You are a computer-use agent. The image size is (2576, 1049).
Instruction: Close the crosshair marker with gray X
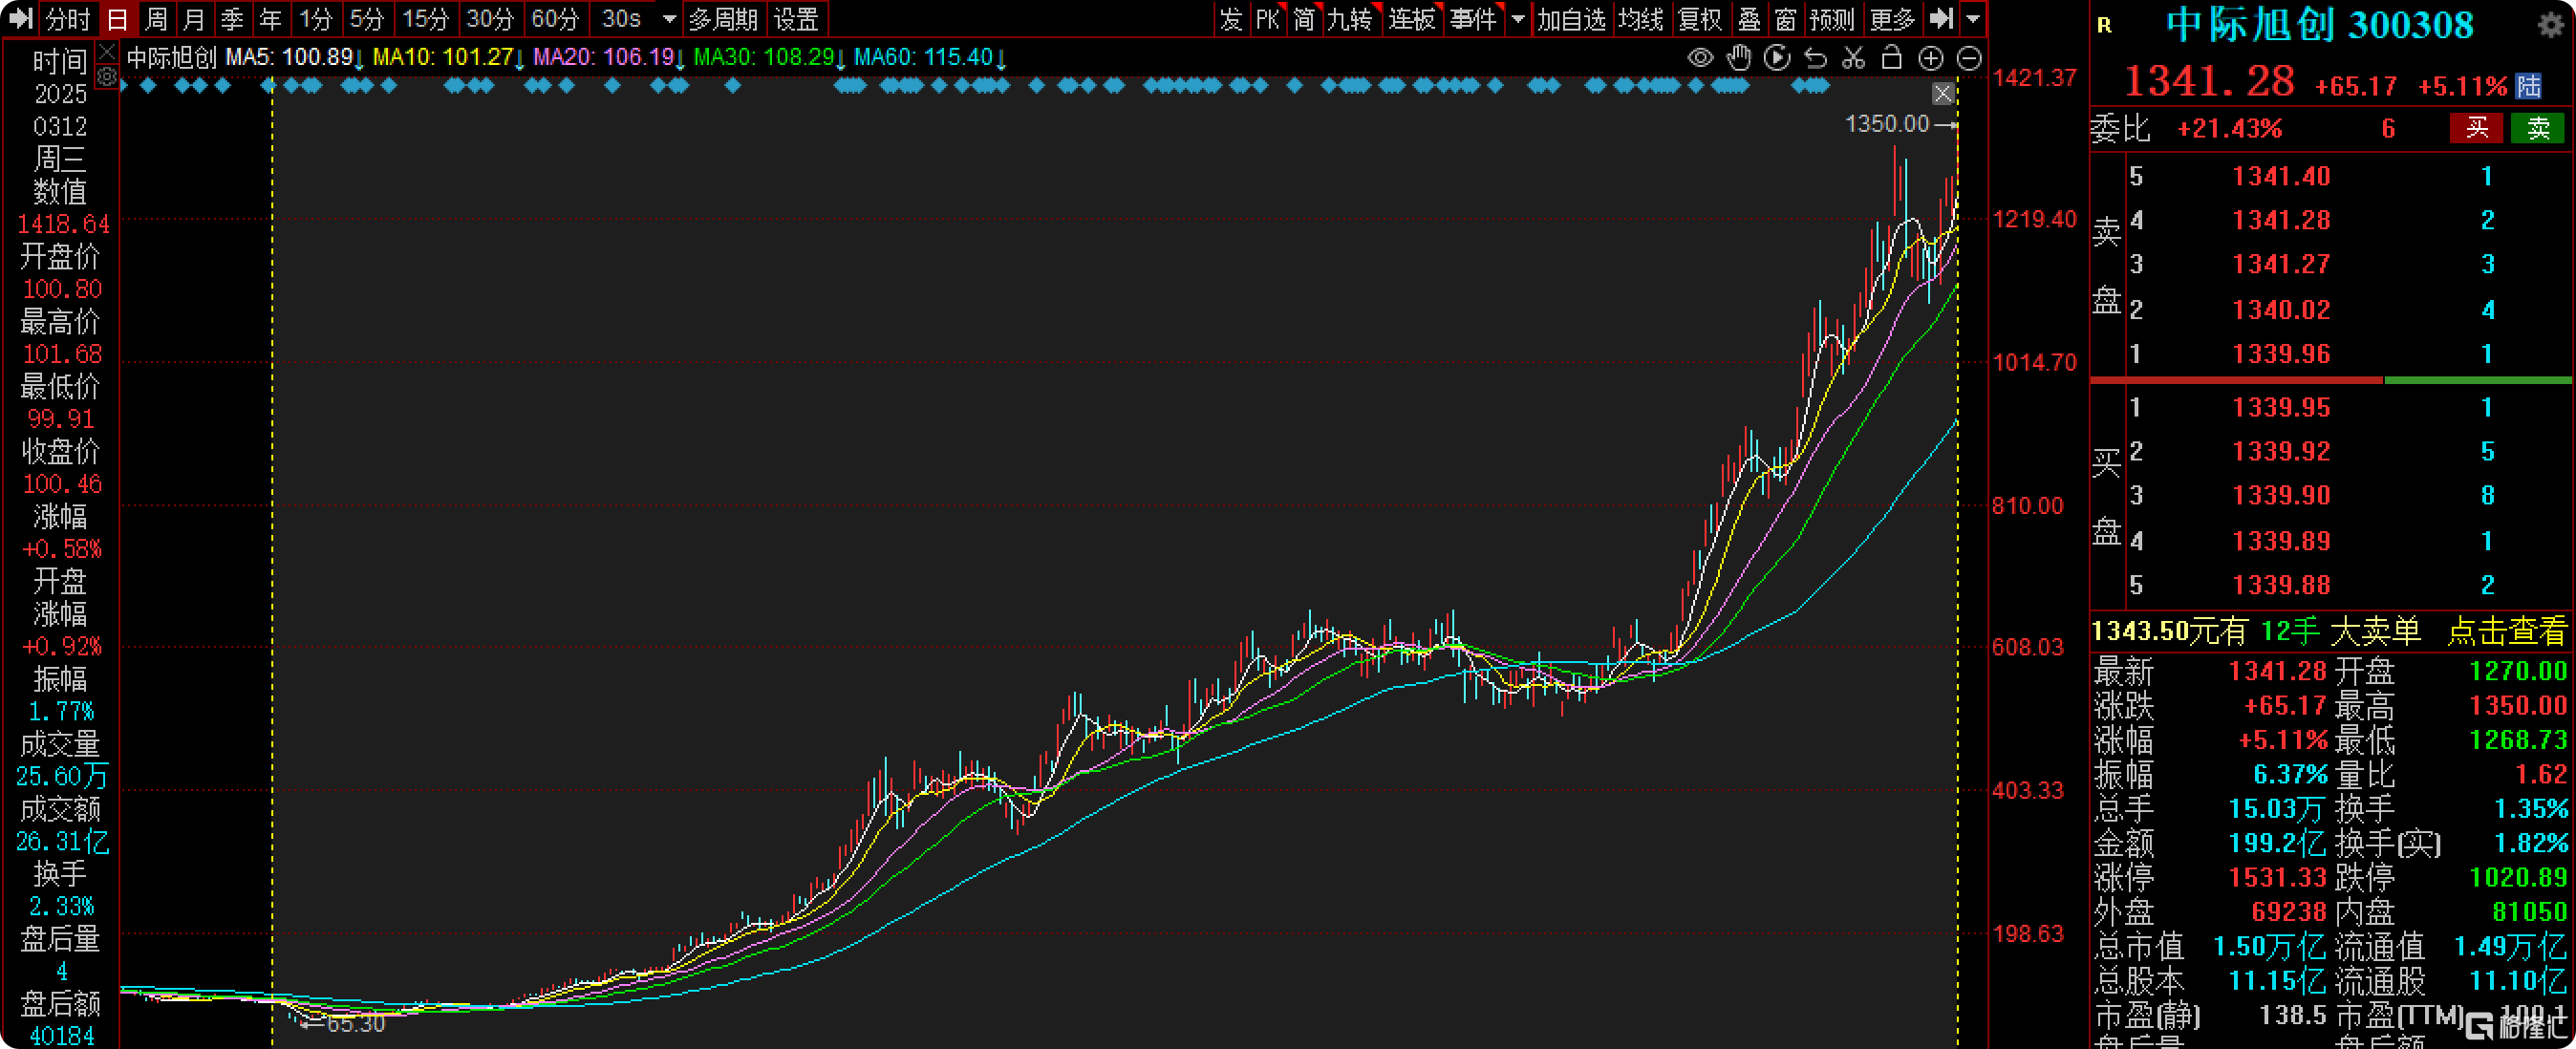pyautogui.click(x=1942, y=94)
